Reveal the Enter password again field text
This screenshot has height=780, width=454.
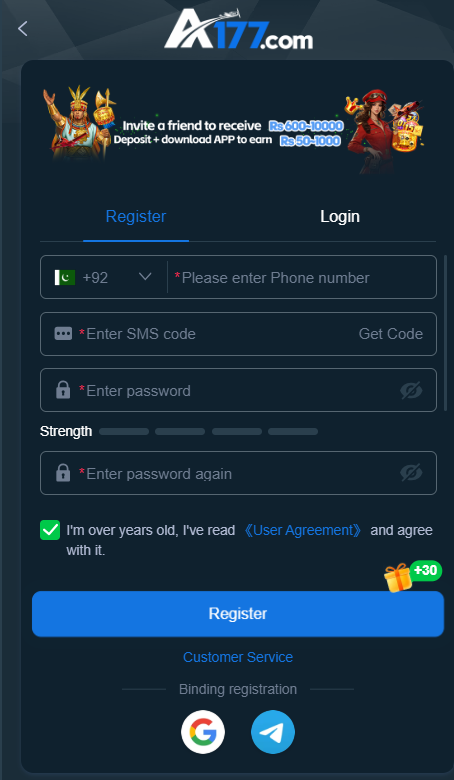point(411,473)
